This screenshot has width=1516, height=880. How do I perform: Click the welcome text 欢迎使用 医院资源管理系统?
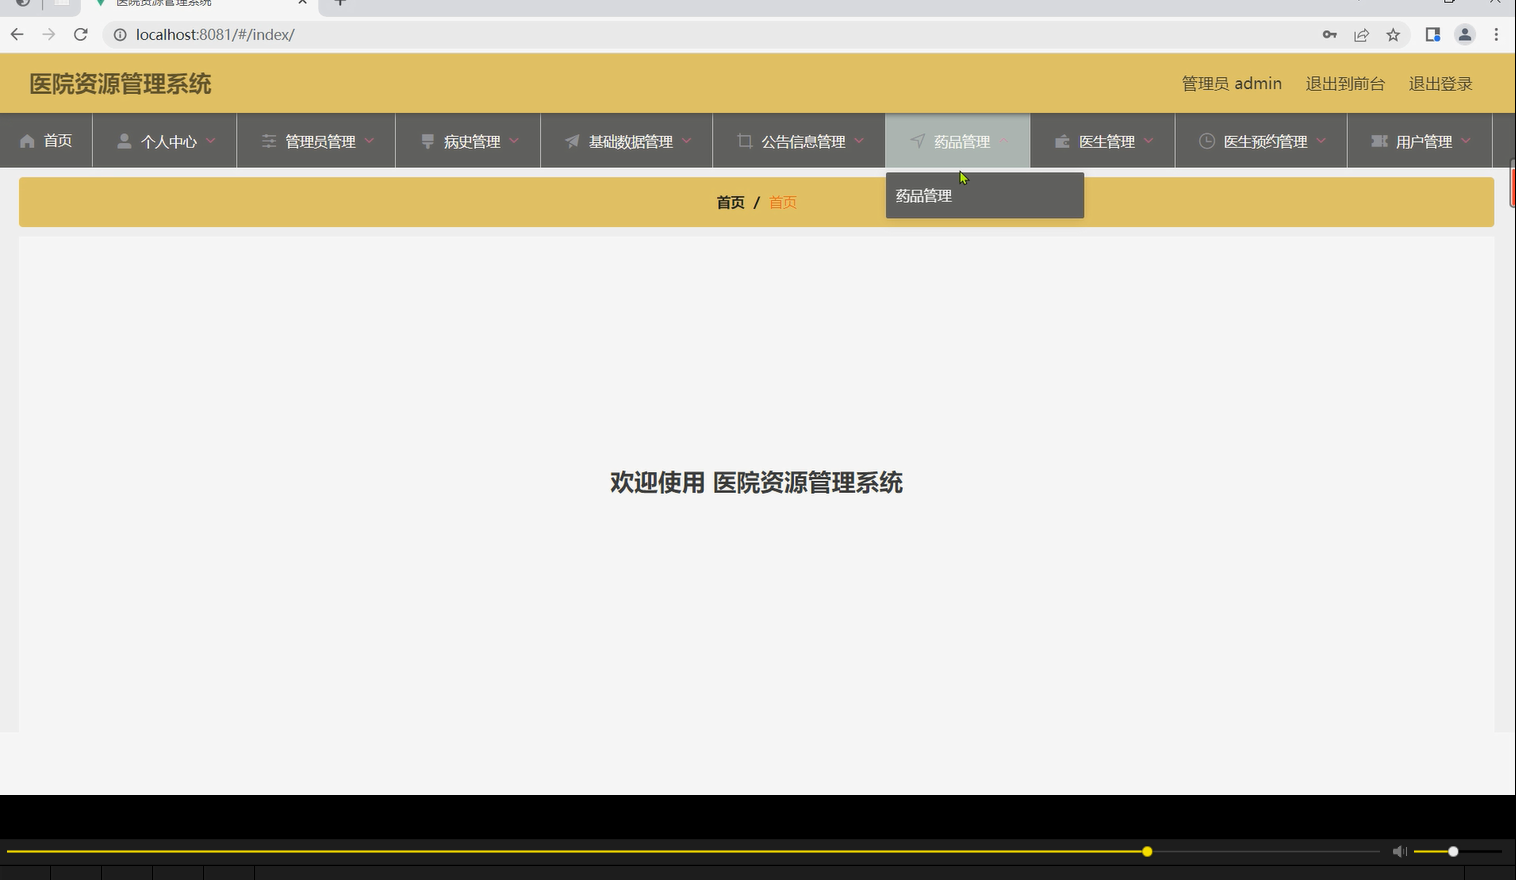[756, 483]
